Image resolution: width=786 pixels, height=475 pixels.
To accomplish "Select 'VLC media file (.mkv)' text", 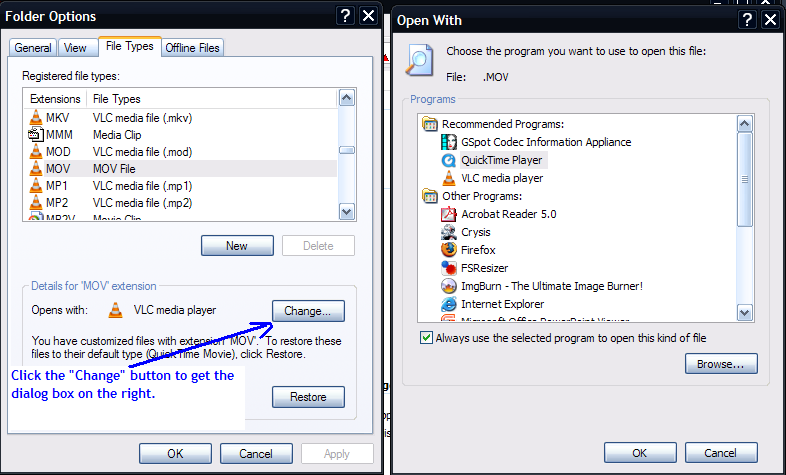I will coord(142,118).
